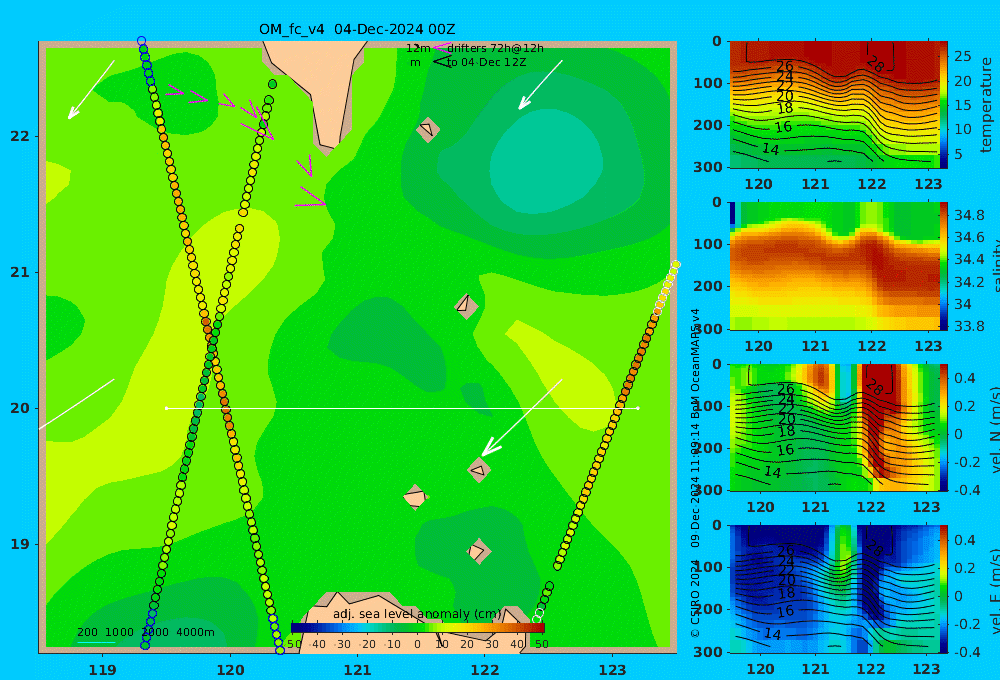This screenshot has height=680, width=1000.
Task: Select the vel. N colorbar
Action: [x=944, y=427]
